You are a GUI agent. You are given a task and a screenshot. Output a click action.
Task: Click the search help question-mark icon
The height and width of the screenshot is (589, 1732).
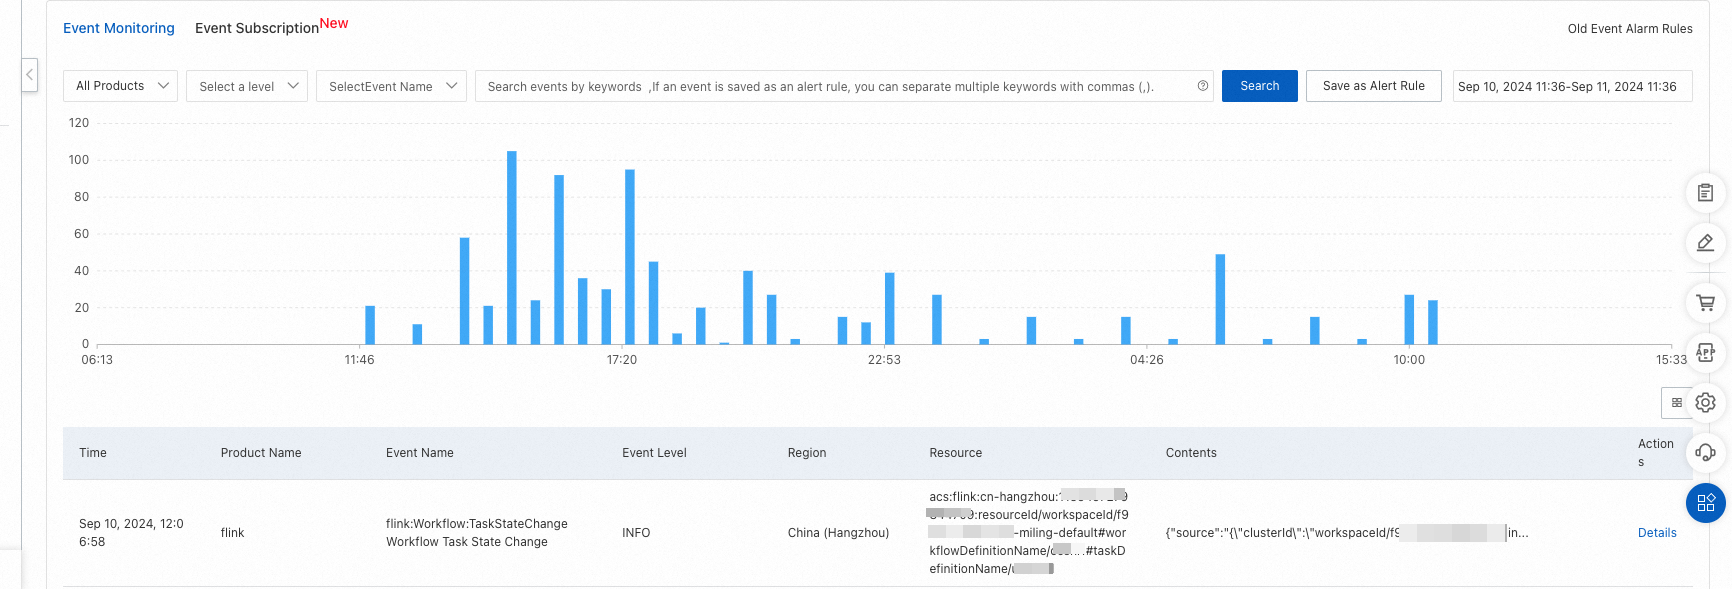click(1202, 86)
